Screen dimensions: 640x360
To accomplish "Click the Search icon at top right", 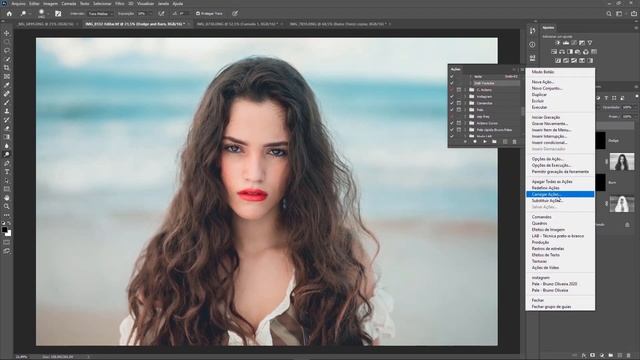I will point(609,13).
